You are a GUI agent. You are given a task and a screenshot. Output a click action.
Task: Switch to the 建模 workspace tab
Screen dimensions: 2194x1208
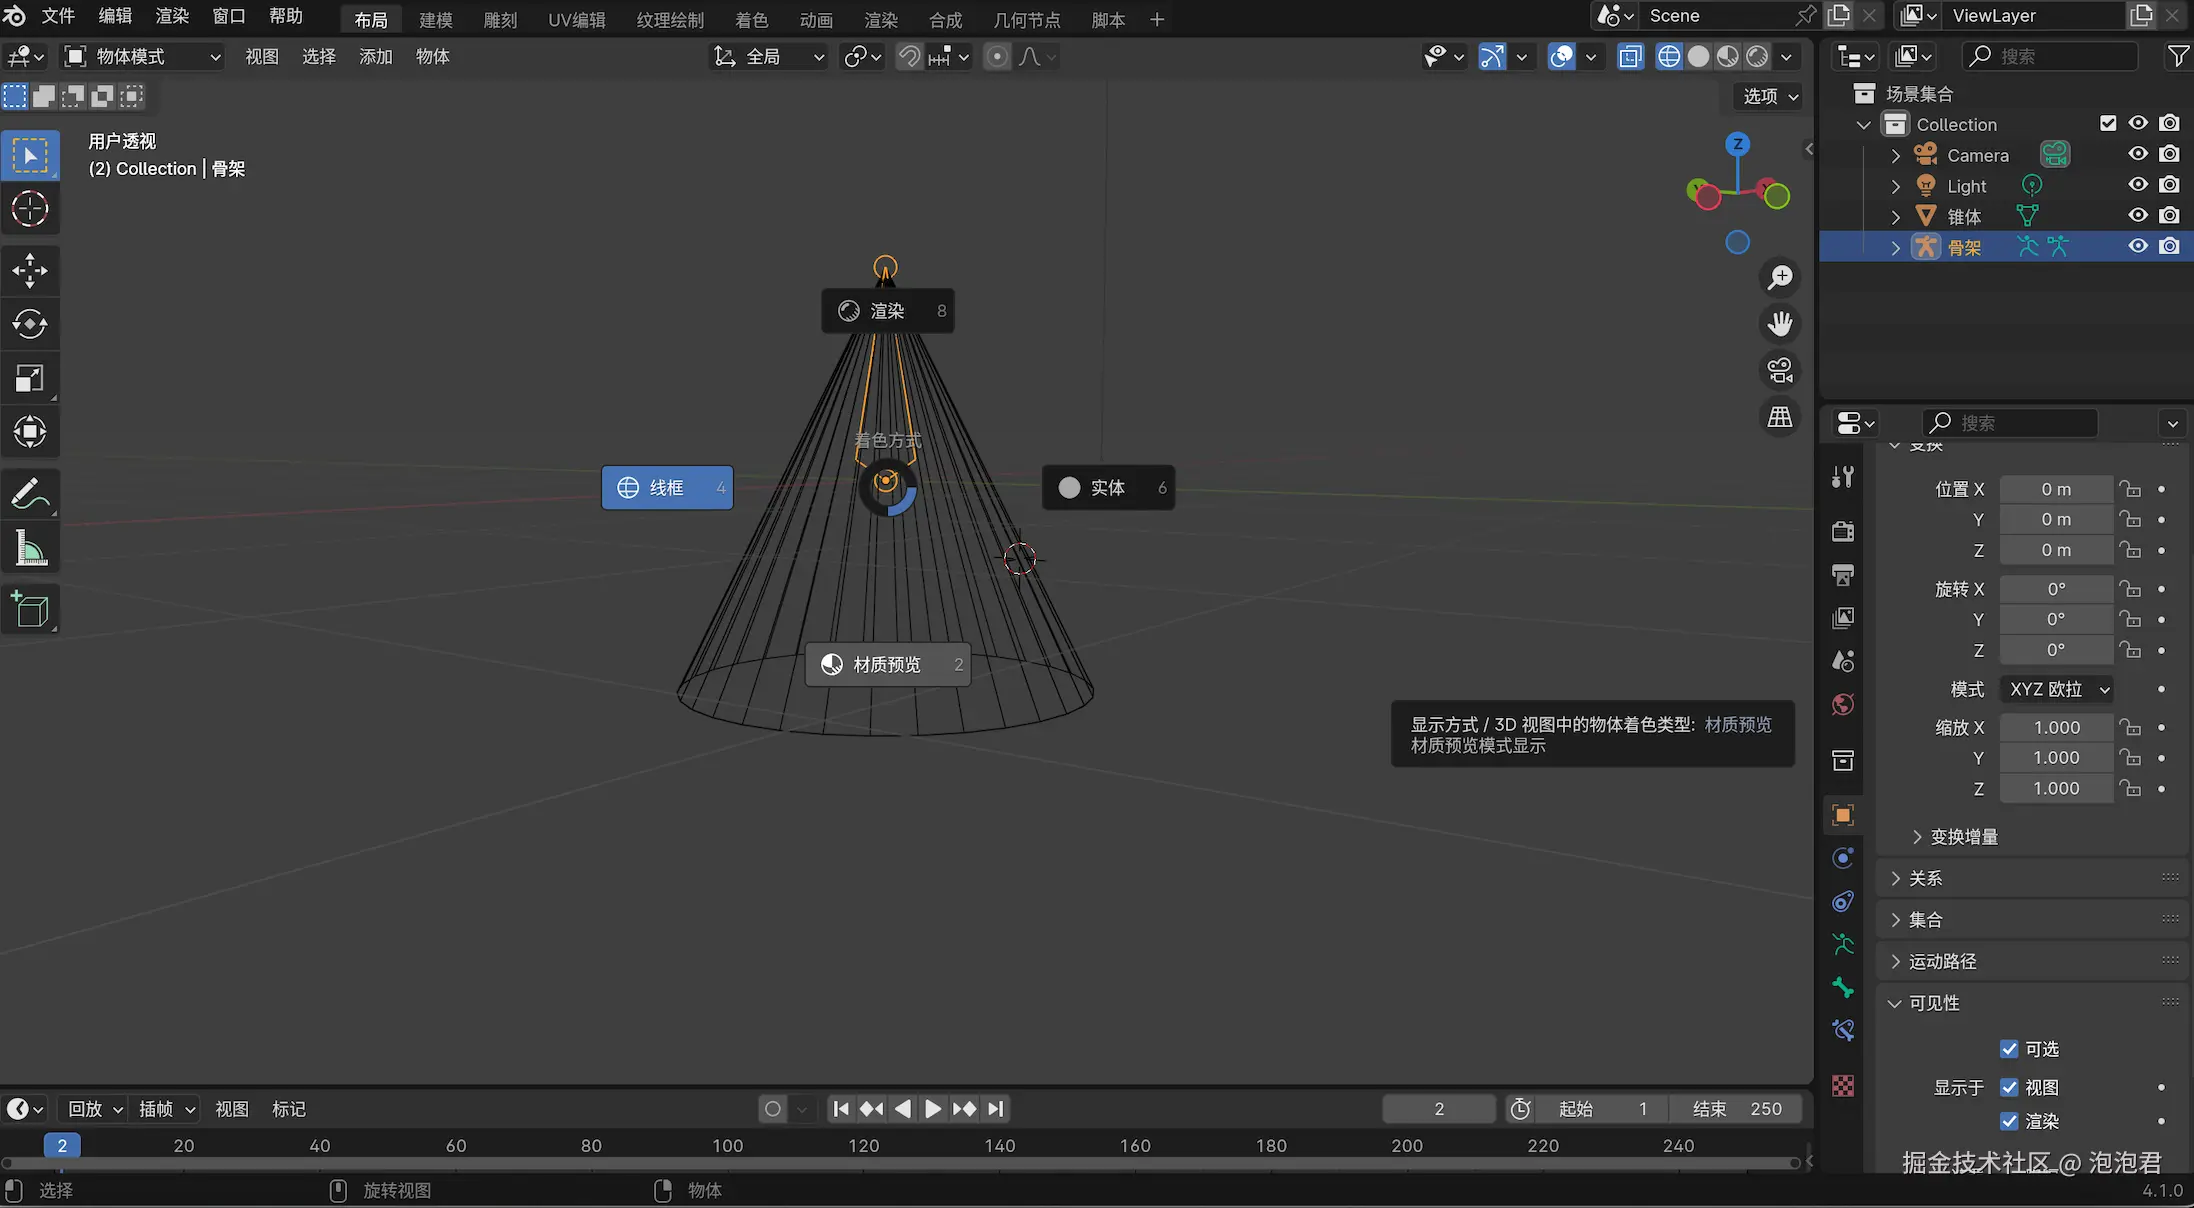coord(435,20)
